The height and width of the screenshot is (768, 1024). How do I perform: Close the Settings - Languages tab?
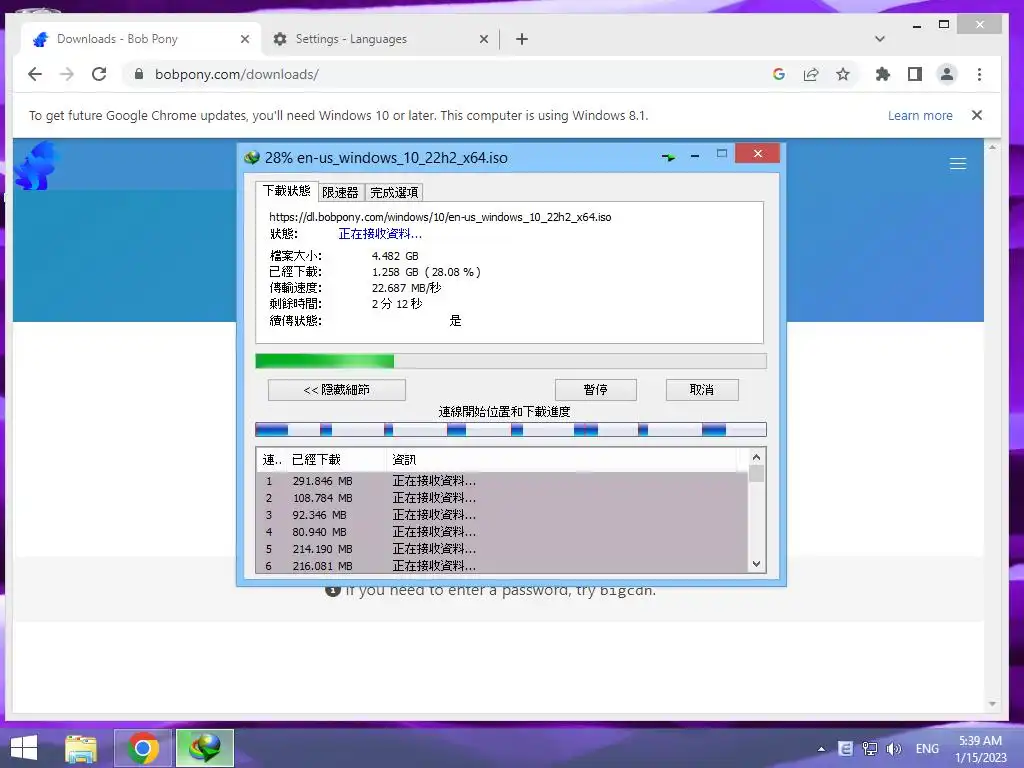(483, 39)
